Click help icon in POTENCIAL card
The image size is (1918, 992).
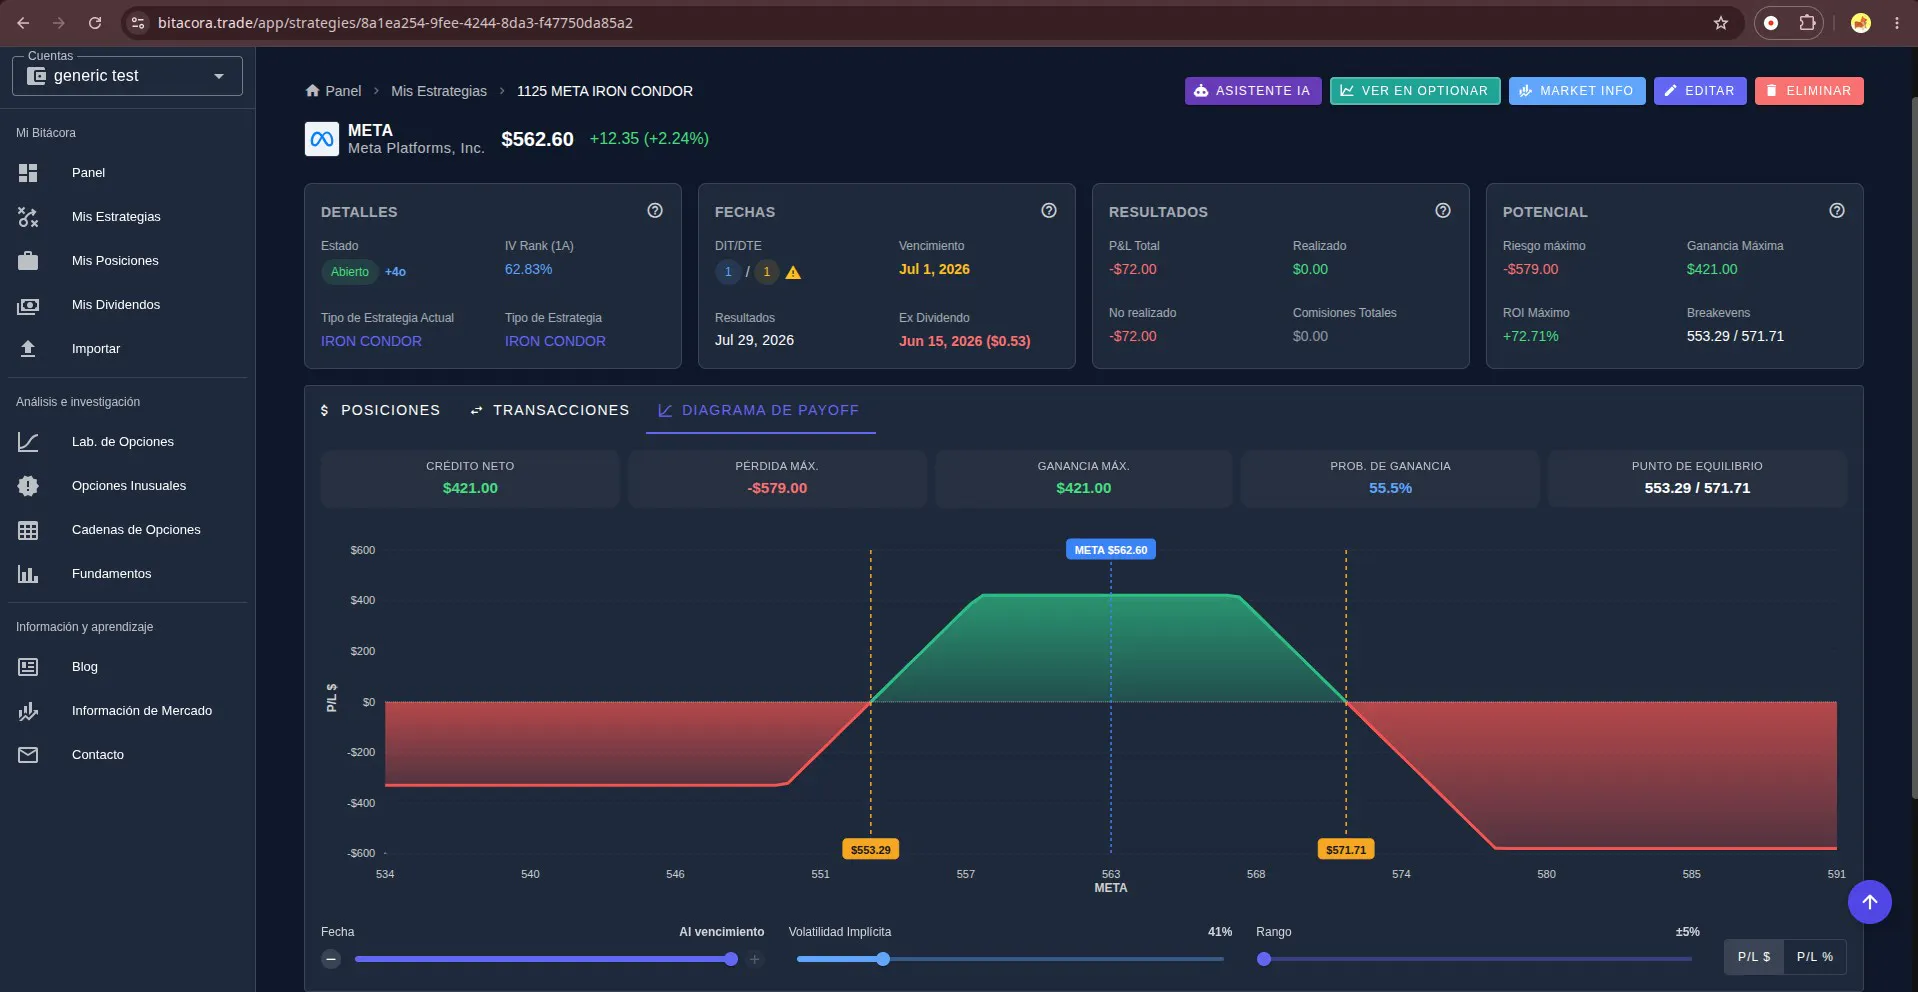1837,211
